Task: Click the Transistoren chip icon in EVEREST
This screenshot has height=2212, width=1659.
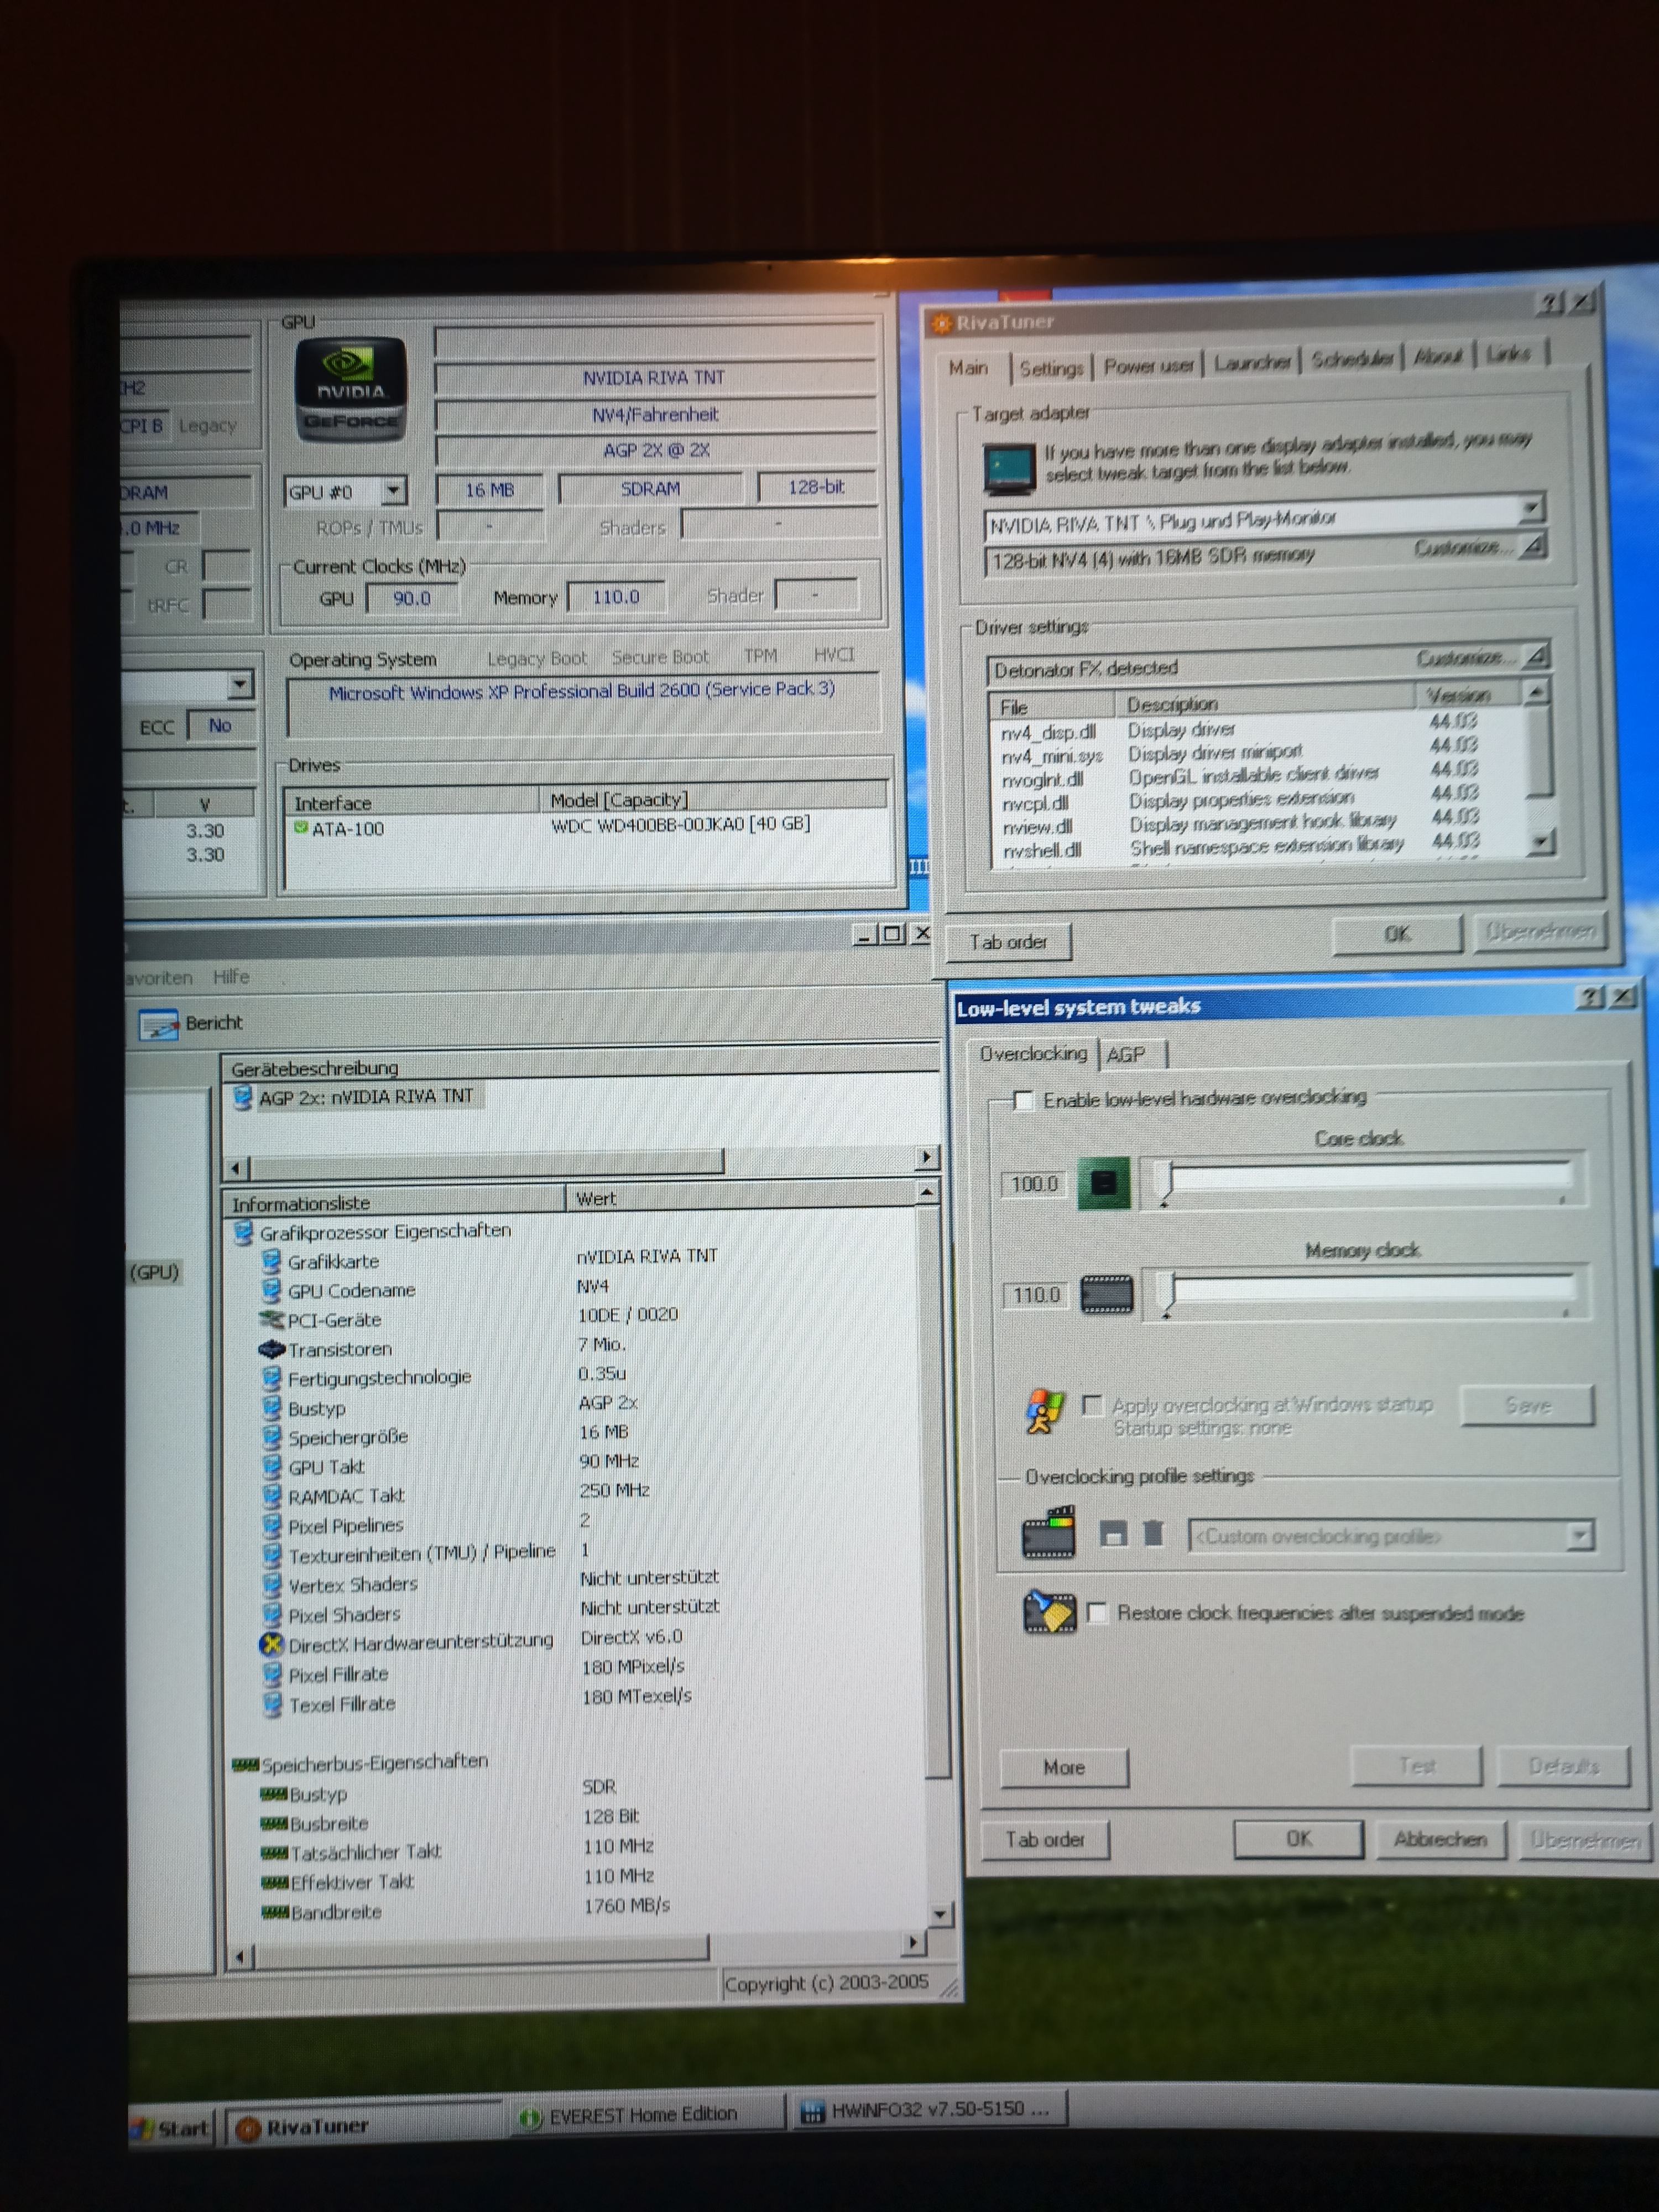Action: click(x=272, y=1349)
